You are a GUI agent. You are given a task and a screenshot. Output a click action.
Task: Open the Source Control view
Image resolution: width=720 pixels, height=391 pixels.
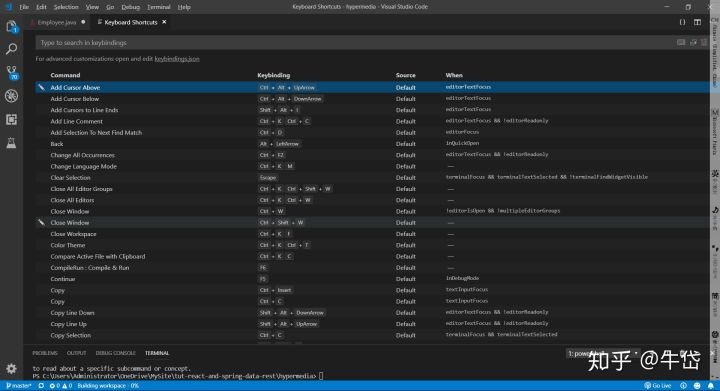[11, 72]
